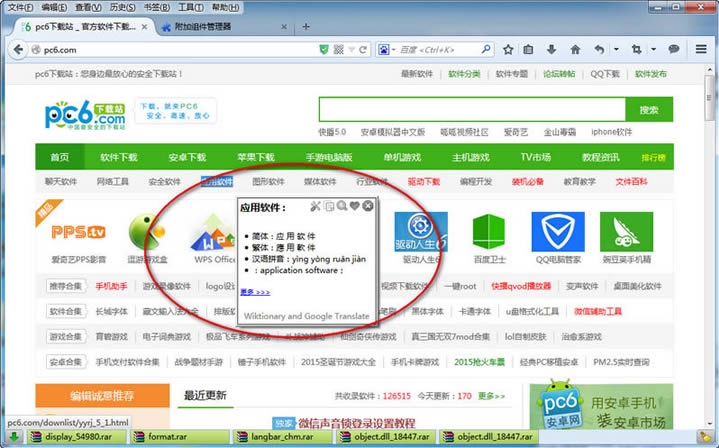
Task: Reload the page with the refresh icon
Action: (x=363, y=50)
